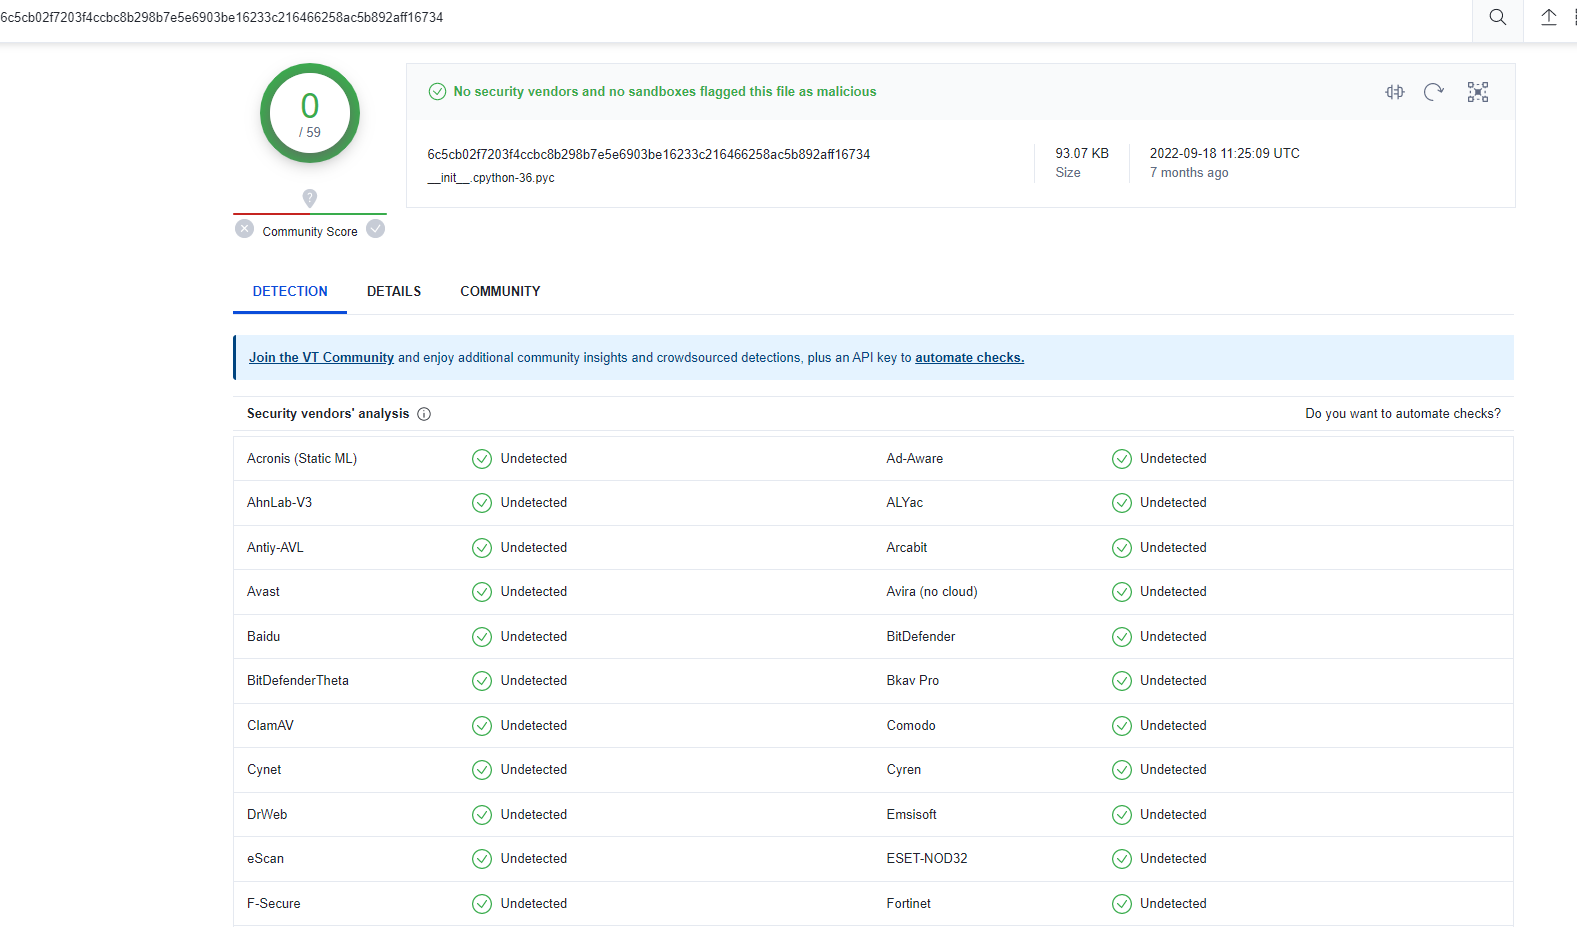Click the check icon for Cyren
The height and width of the screenshot is (927, 1577).
pyautogui.click(x=1122, y=770)
